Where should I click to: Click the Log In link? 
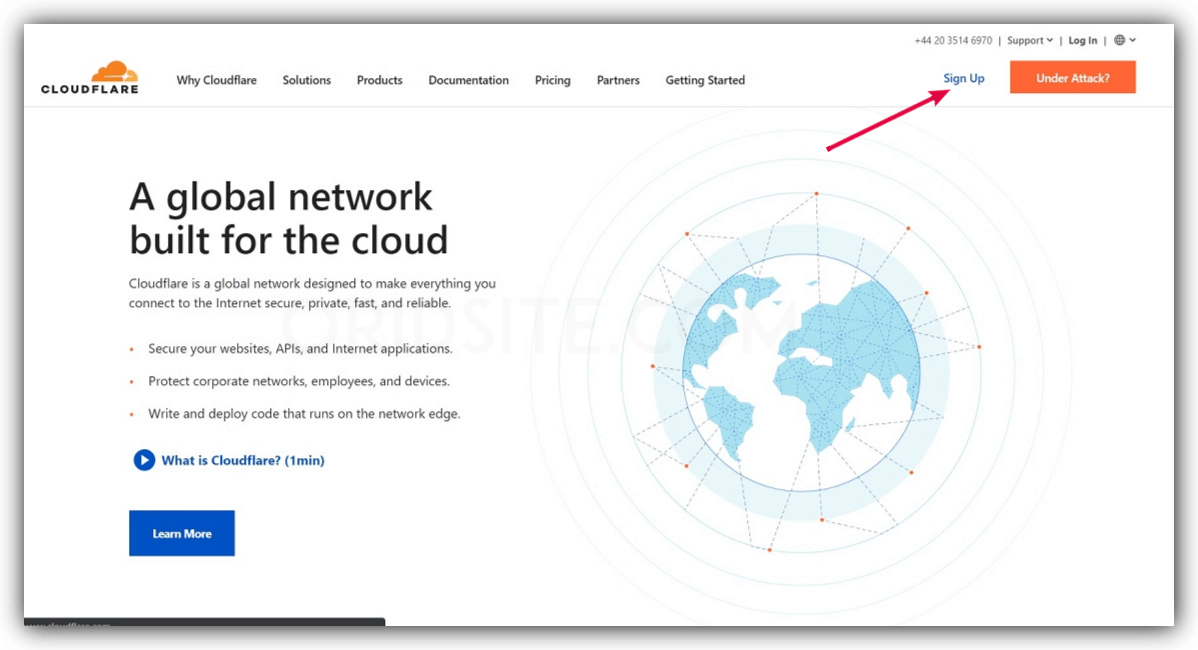1083,40
